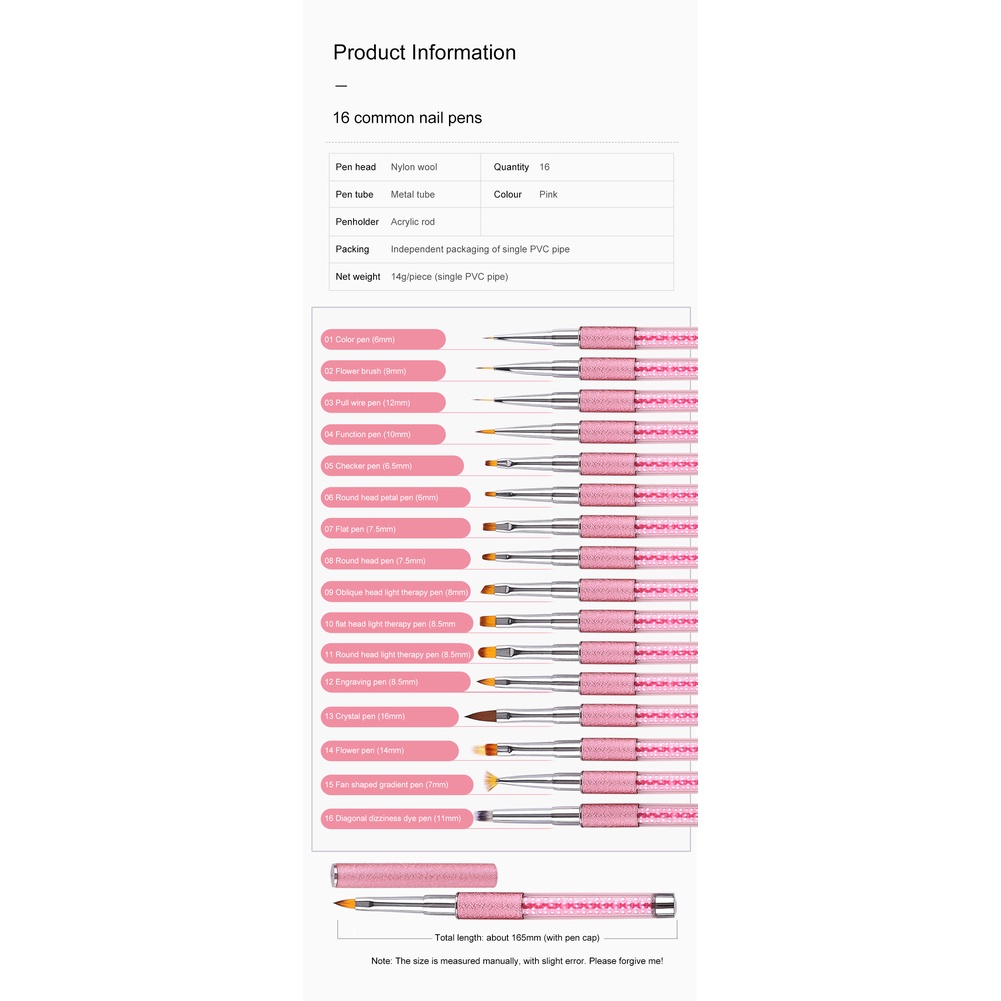Screen dimensions: 1001x1001
Task: Click the fan-shaped brush tip of pen 15
Action: tap(489, 778)
